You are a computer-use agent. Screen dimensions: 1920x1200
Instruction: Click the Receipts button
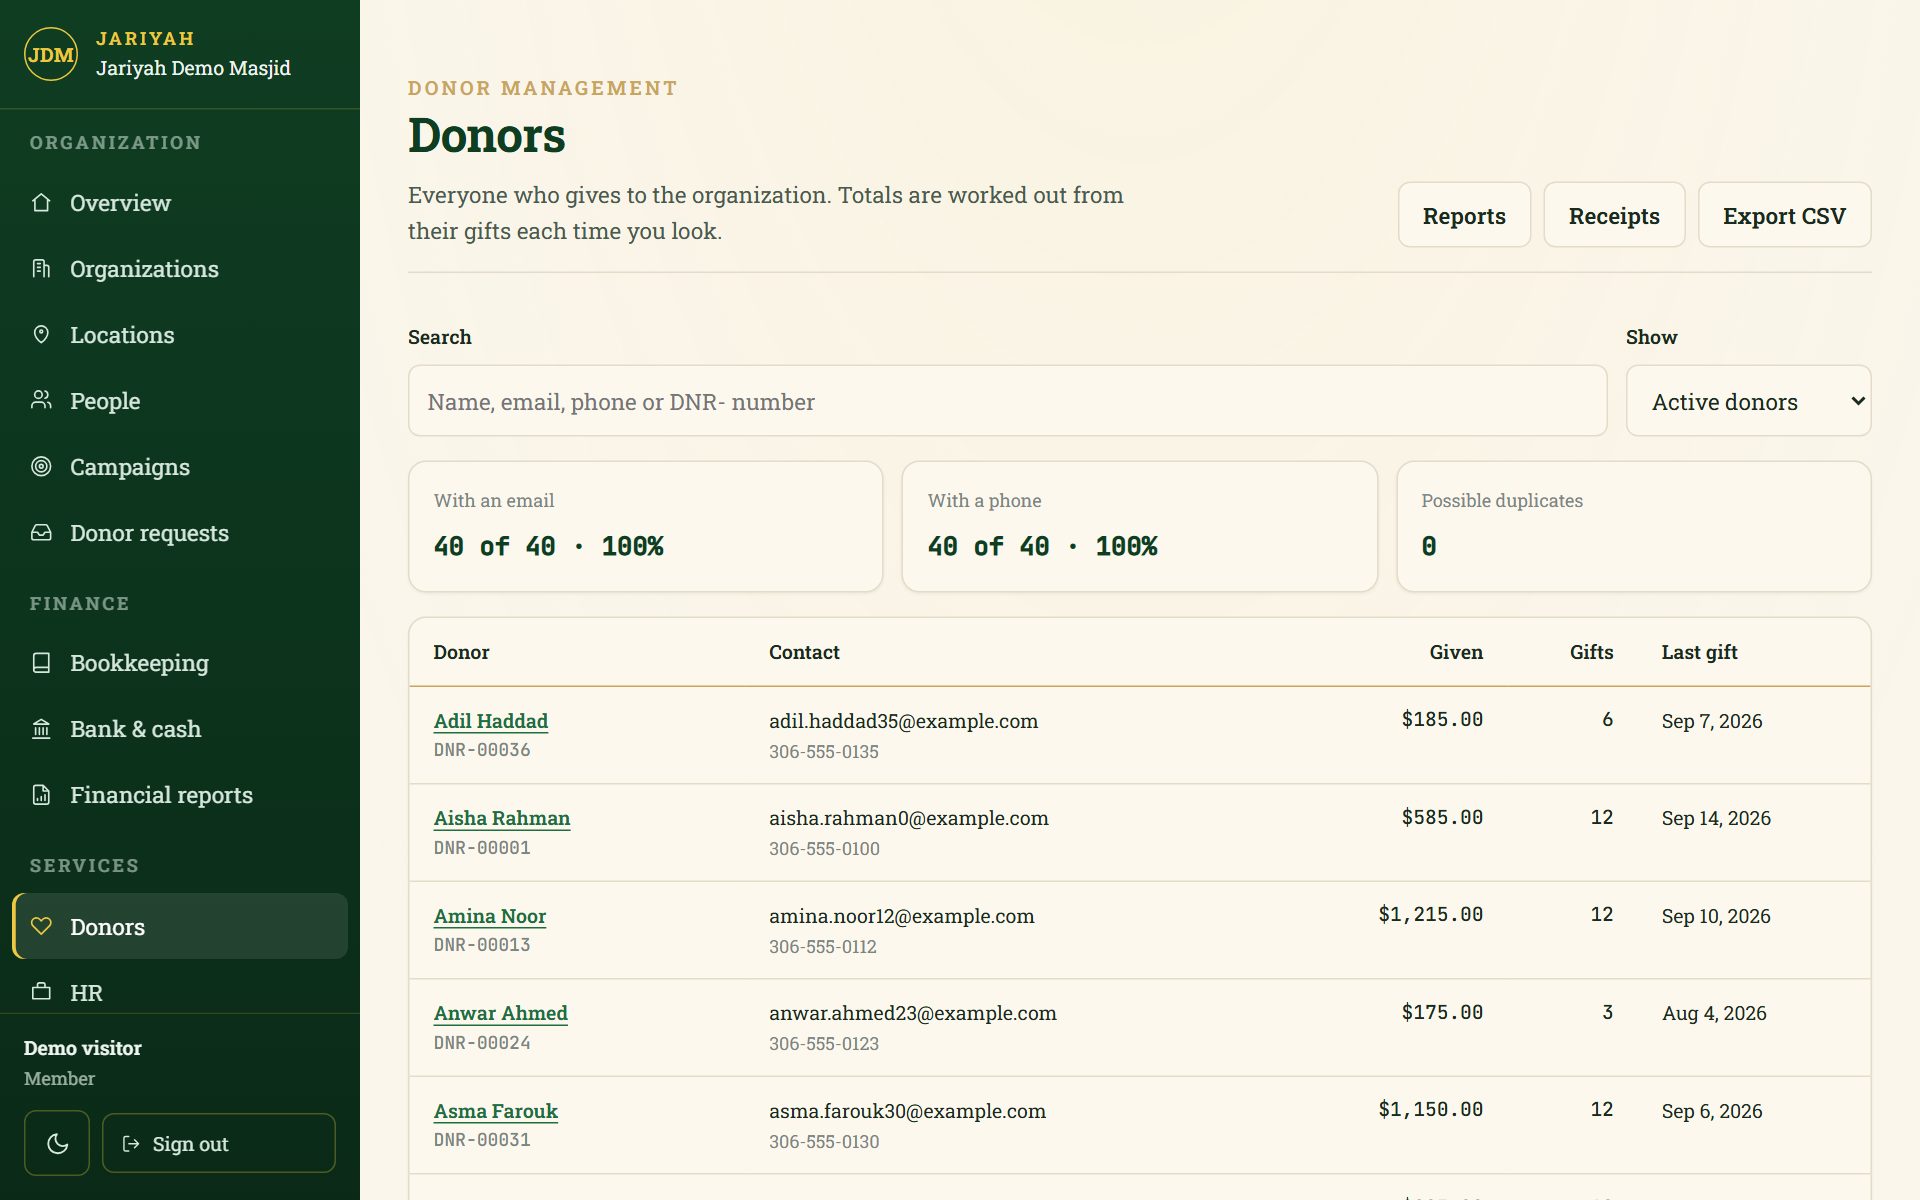pyautogui.click(x=1614, y=215)
